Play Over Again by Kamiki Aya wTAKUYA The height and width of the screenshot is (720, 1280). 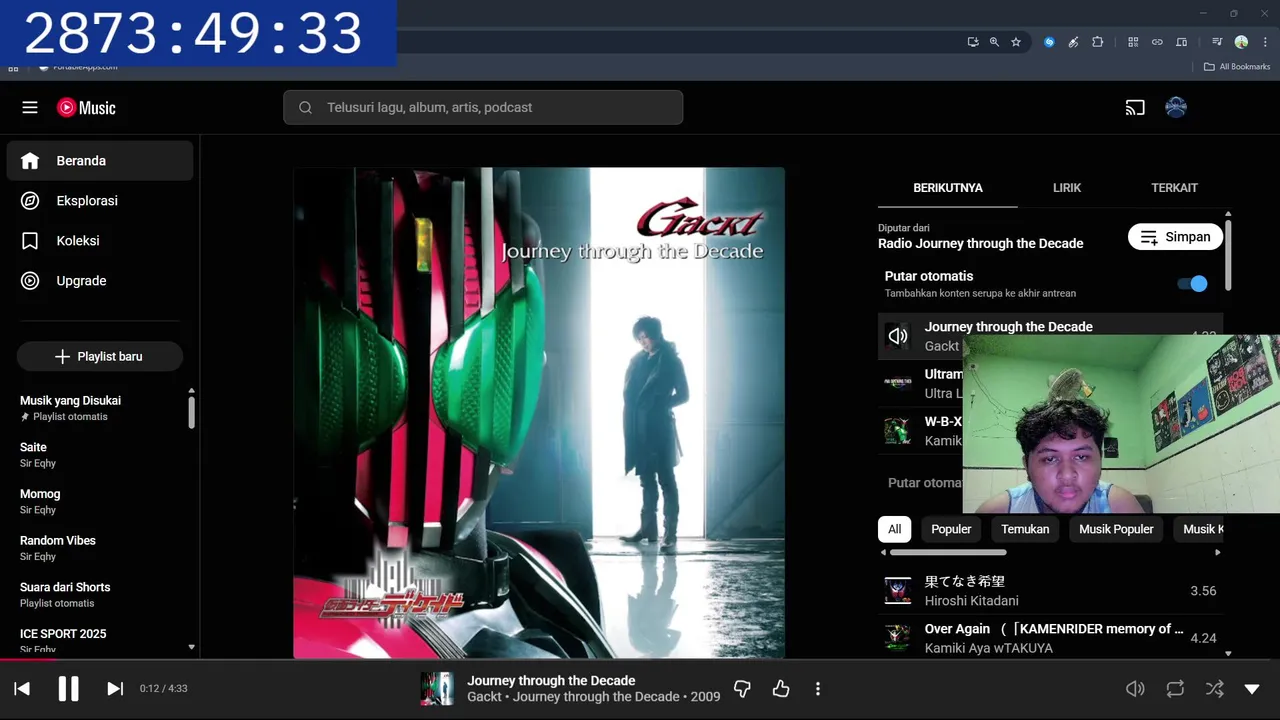[1050, 637]
